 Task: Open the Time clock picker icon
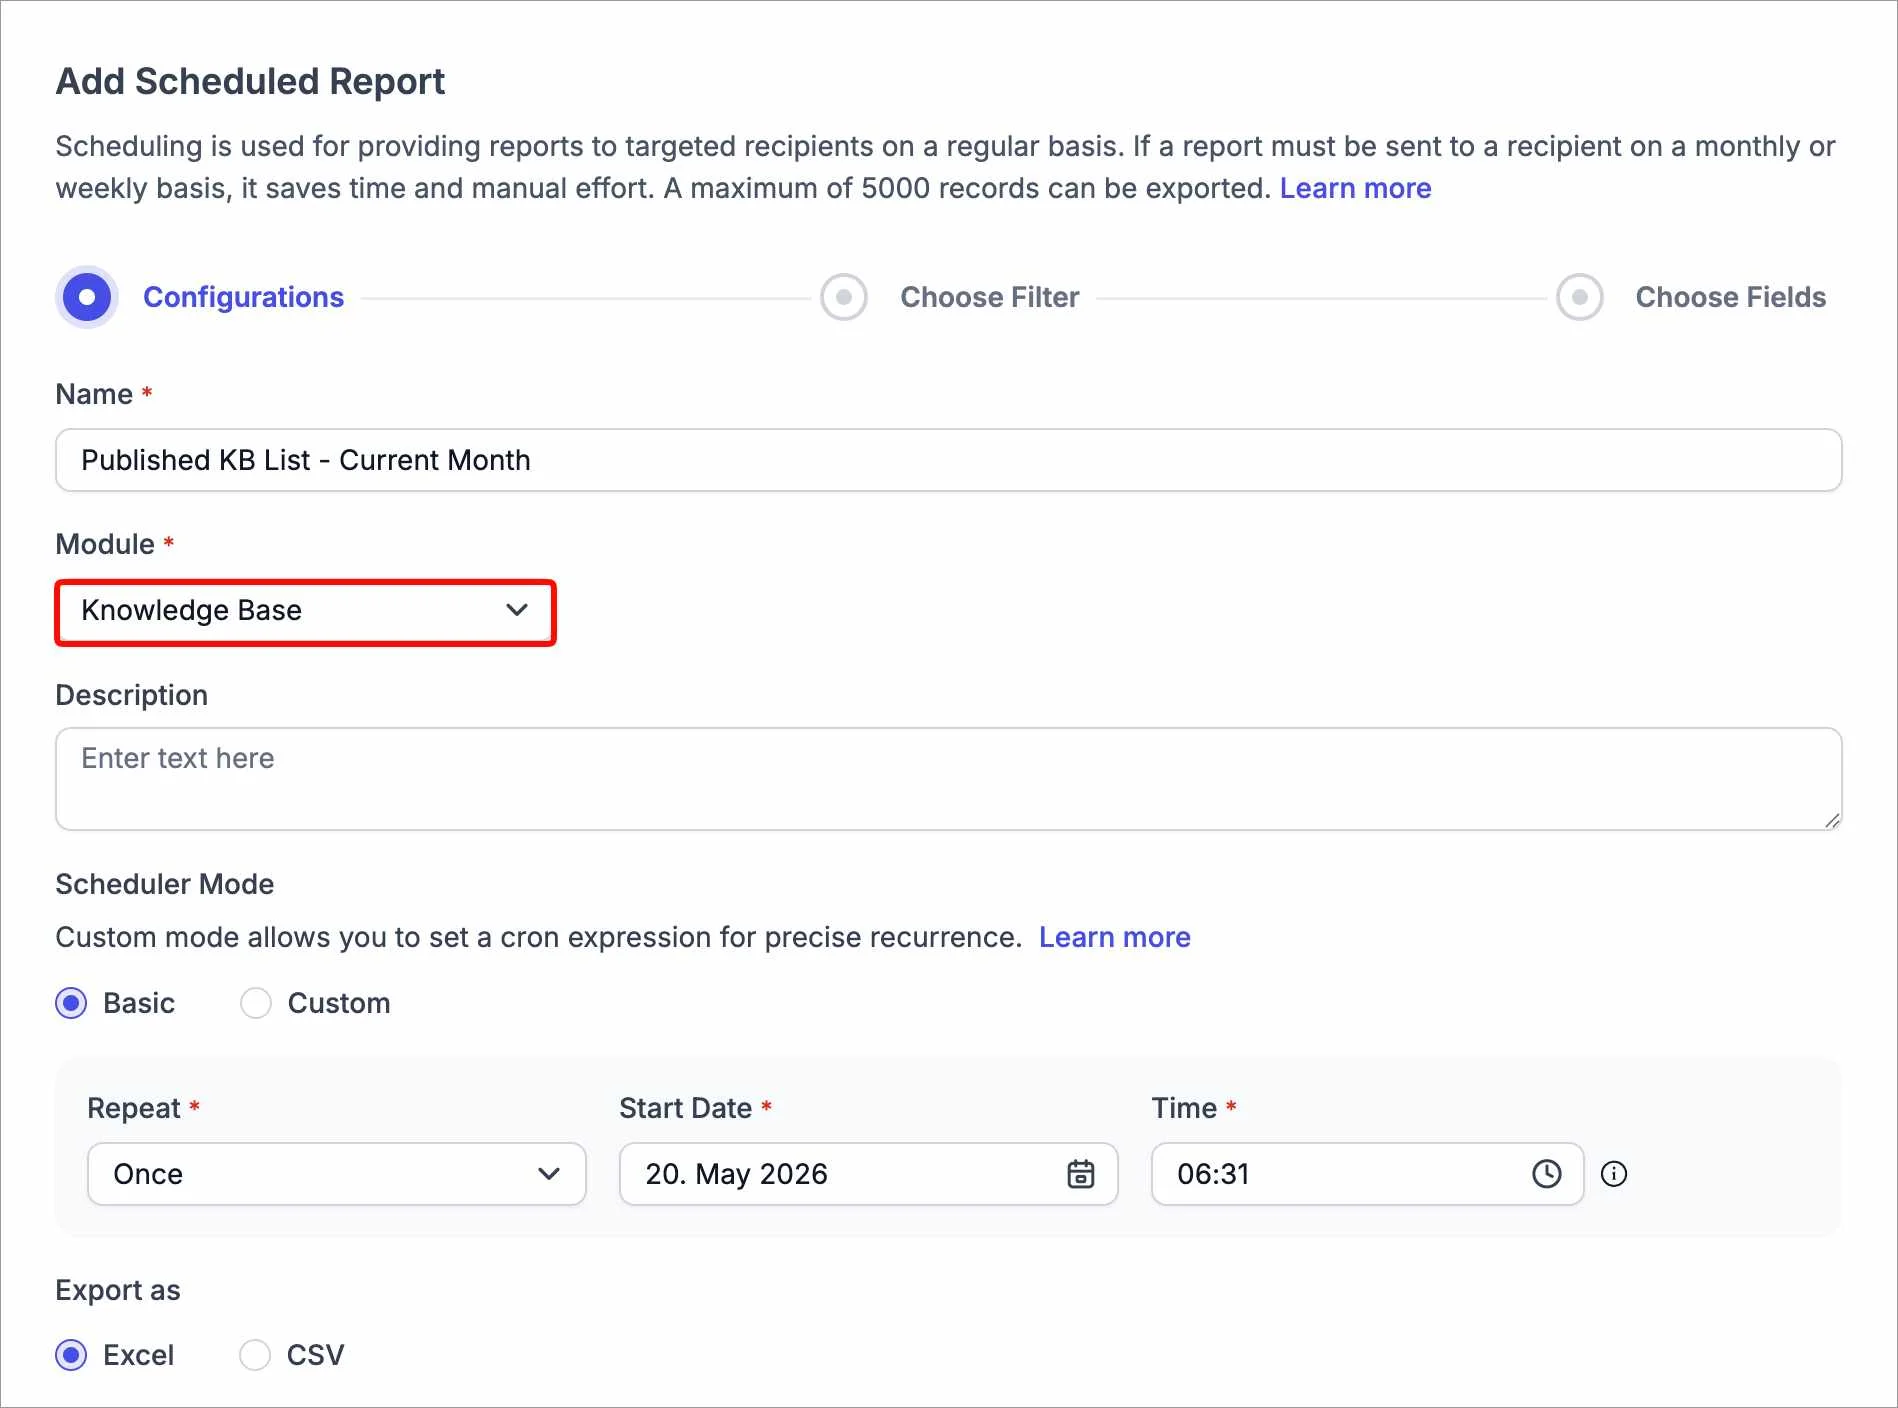[x=1546, y=1174]
